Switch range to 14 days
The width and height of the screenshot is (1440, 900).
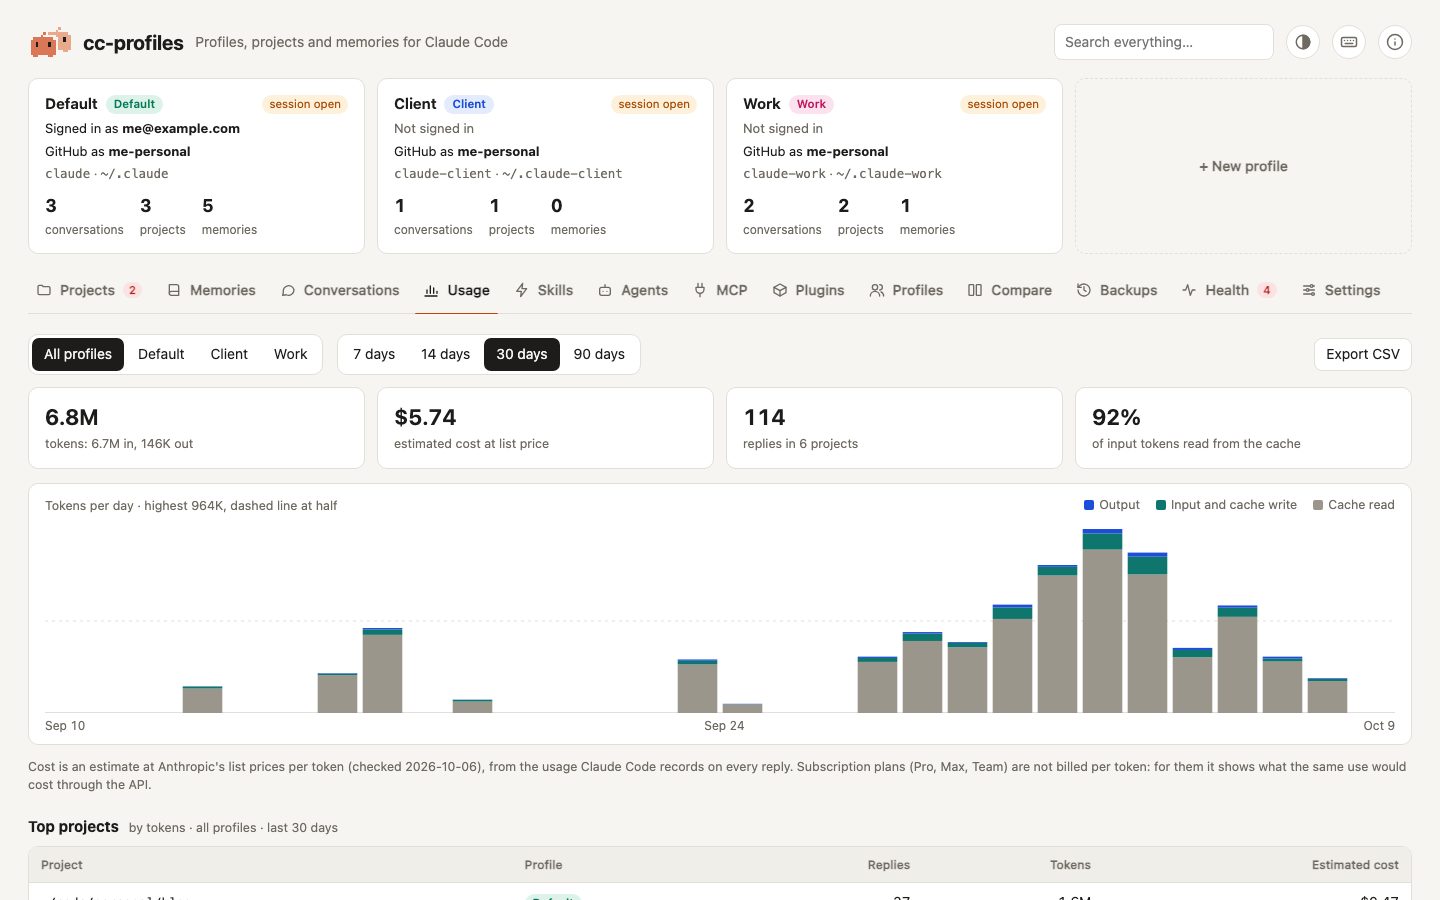445,354
